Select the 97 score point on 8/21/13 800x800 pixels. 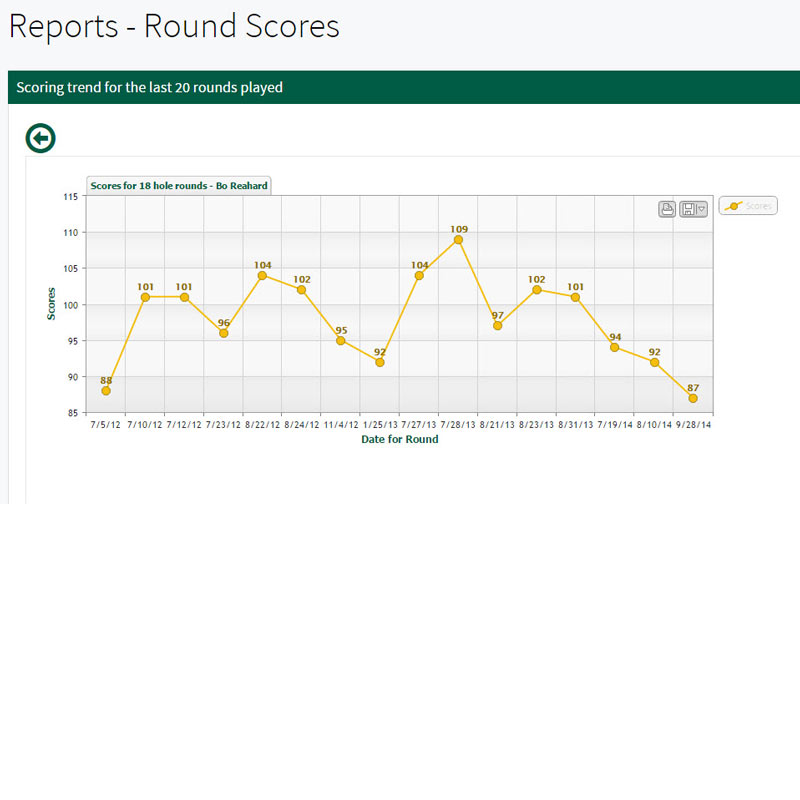tap(497, 325)
